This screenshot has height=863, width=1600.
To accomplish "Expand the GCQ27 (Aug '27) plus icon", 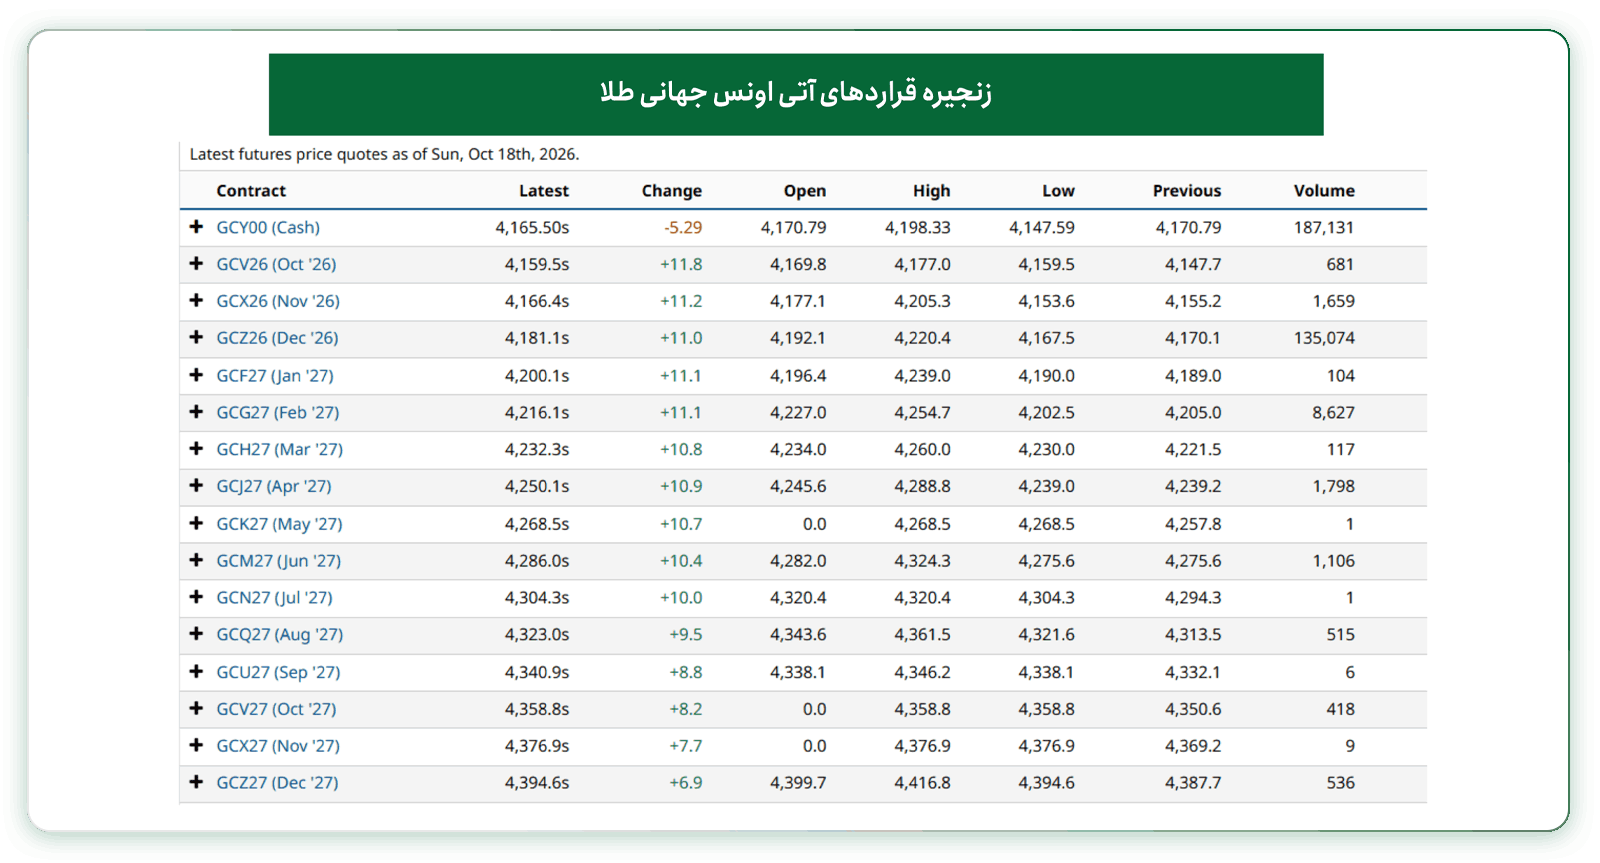I will point(196,634).
